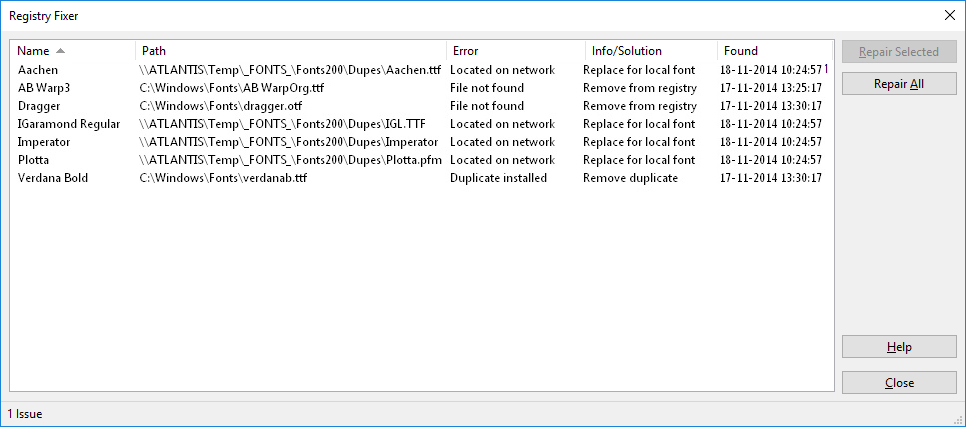Viewport: 966px width, 427px height.
Task: Select the Verdana Bold duplicate entry
Action: coord(421,178)
